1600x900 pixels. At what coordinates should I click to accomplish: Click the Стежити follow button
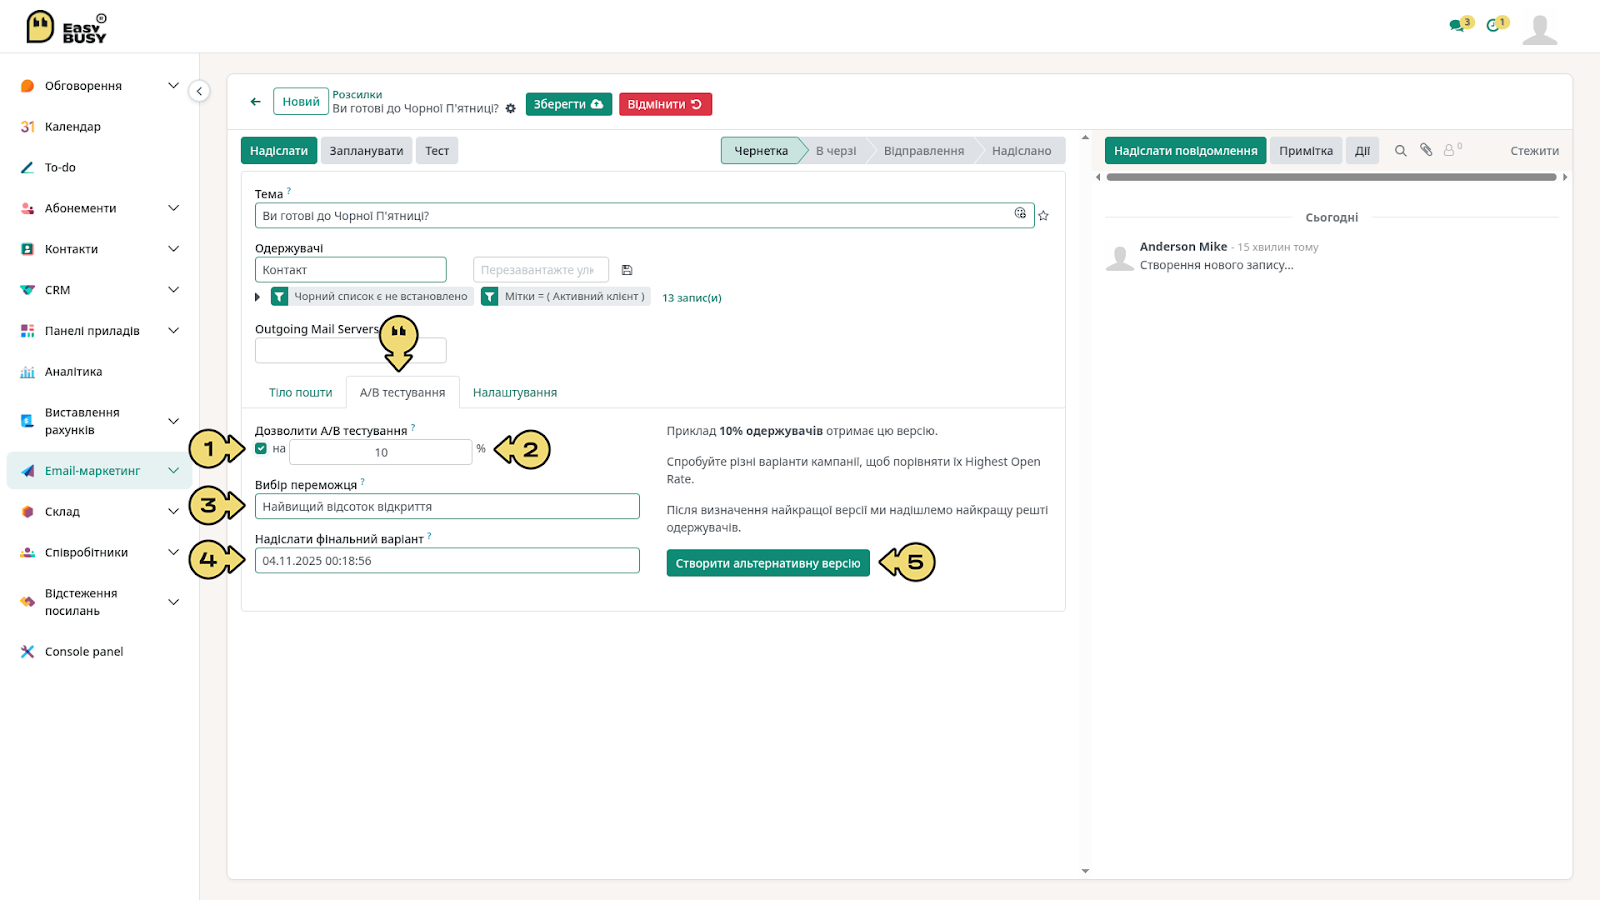pyautogui.click(x=1534, y=151)
